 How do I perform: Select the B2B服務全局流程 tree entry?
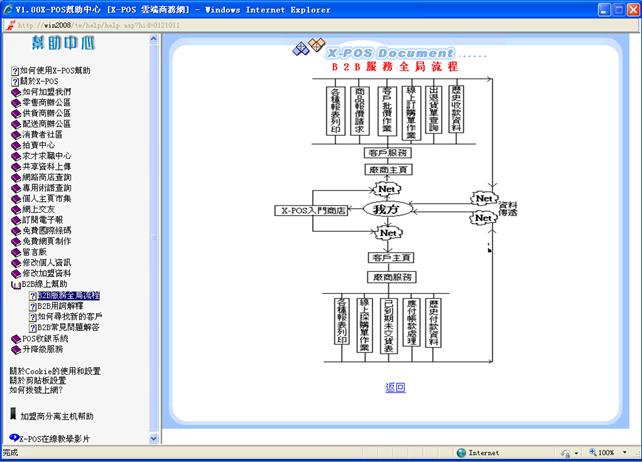[69, 296]
